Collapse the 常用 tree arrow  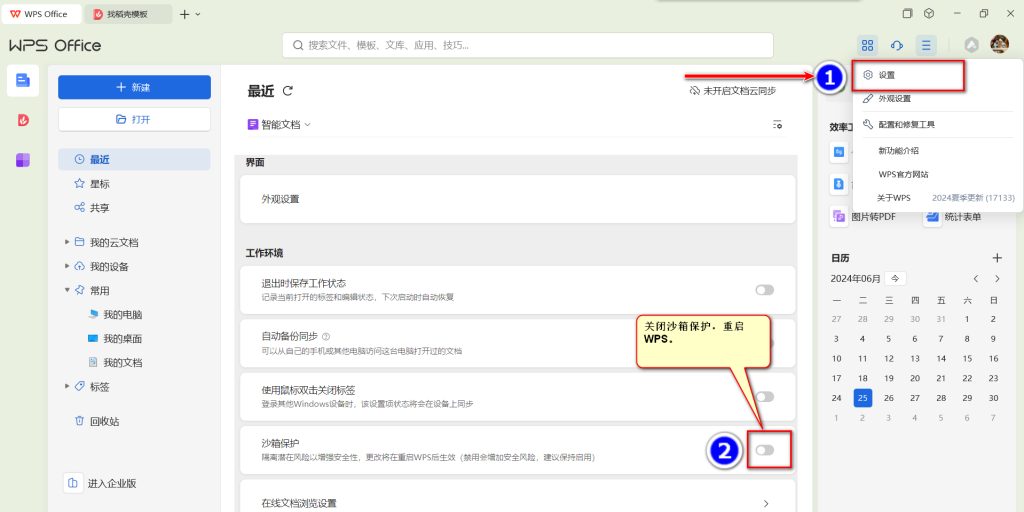(x=67, y=290)
